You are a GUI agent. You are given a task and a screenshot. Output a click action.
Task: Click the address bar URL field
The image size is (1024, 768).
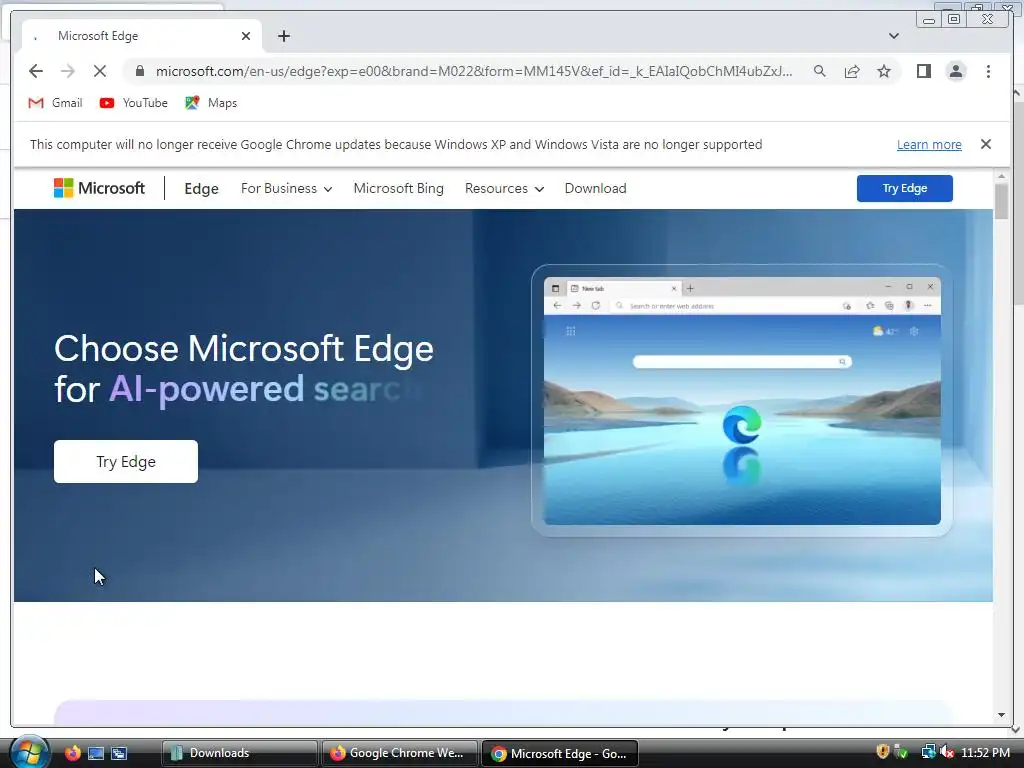coord(473,71)
